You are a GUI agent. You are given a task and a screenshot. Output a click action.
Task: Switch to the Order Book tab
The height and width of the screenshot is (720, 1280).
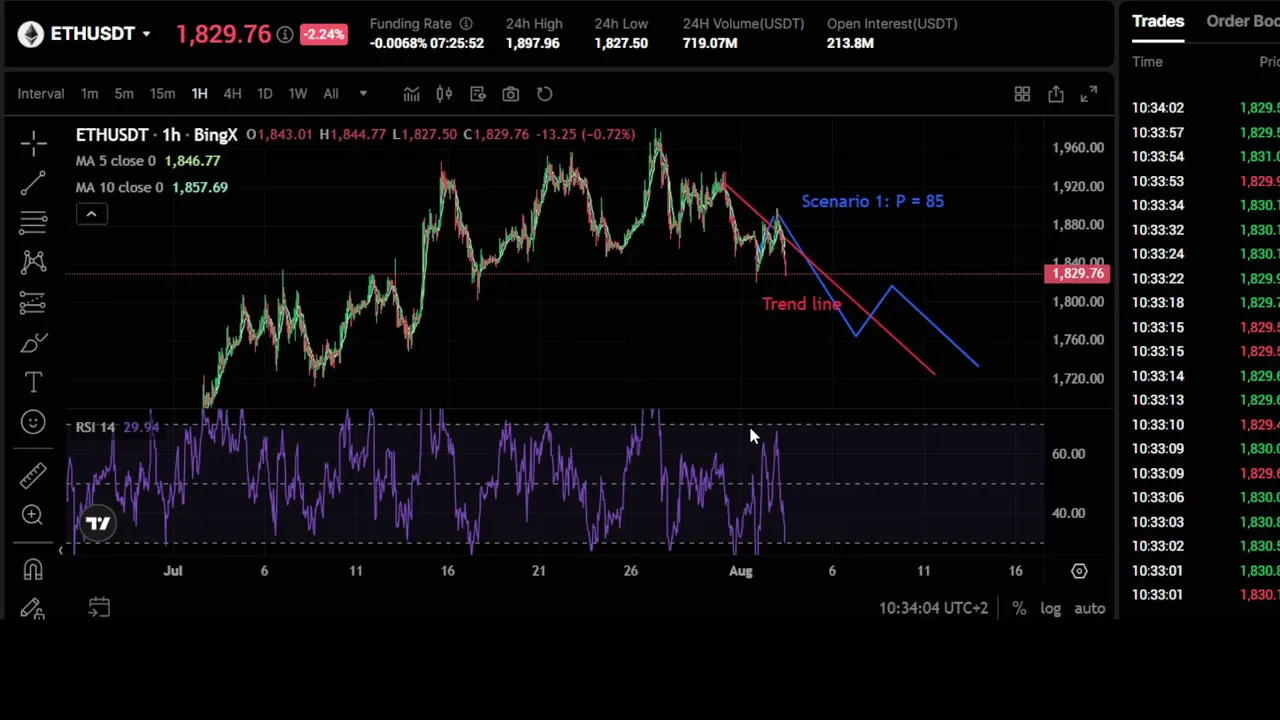(1242, 21)
